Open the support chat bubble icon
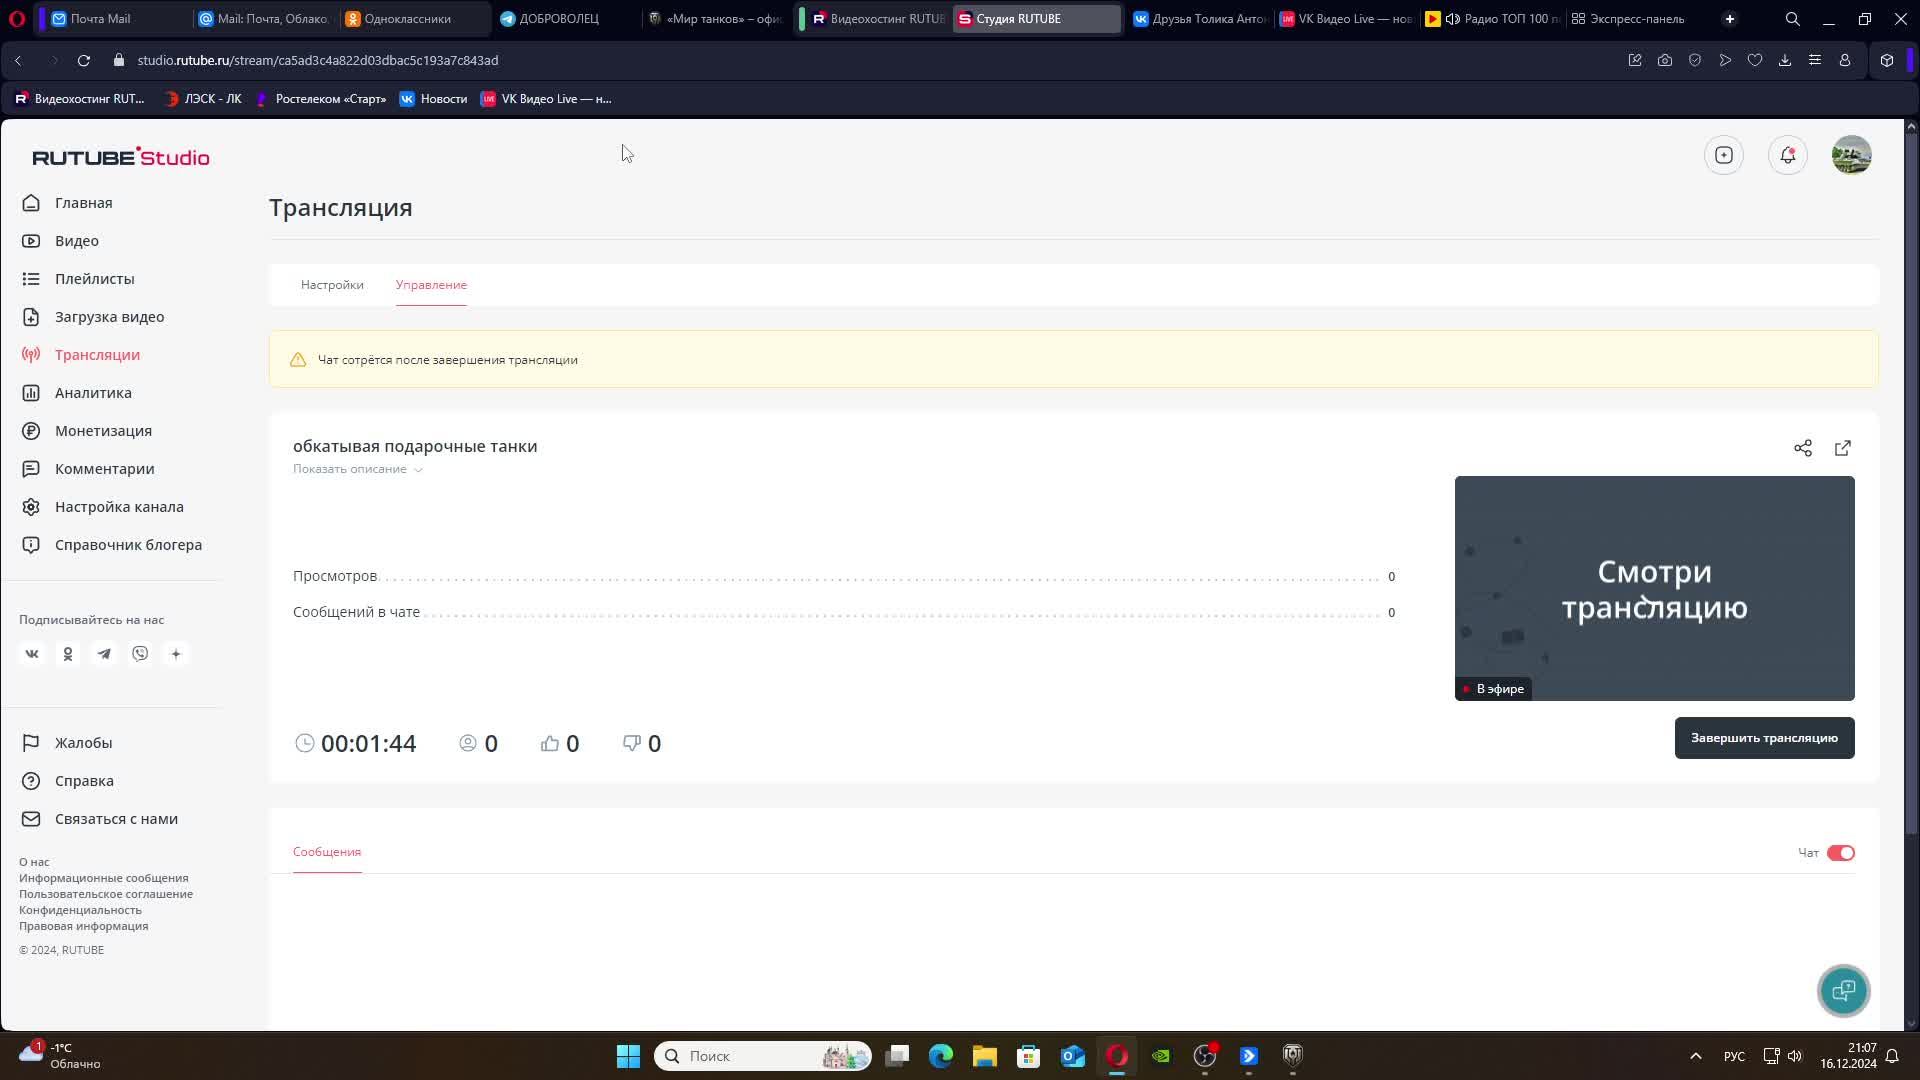Image resolution: width=1920 pixels, height=1080 pixels. (1843, 990)
